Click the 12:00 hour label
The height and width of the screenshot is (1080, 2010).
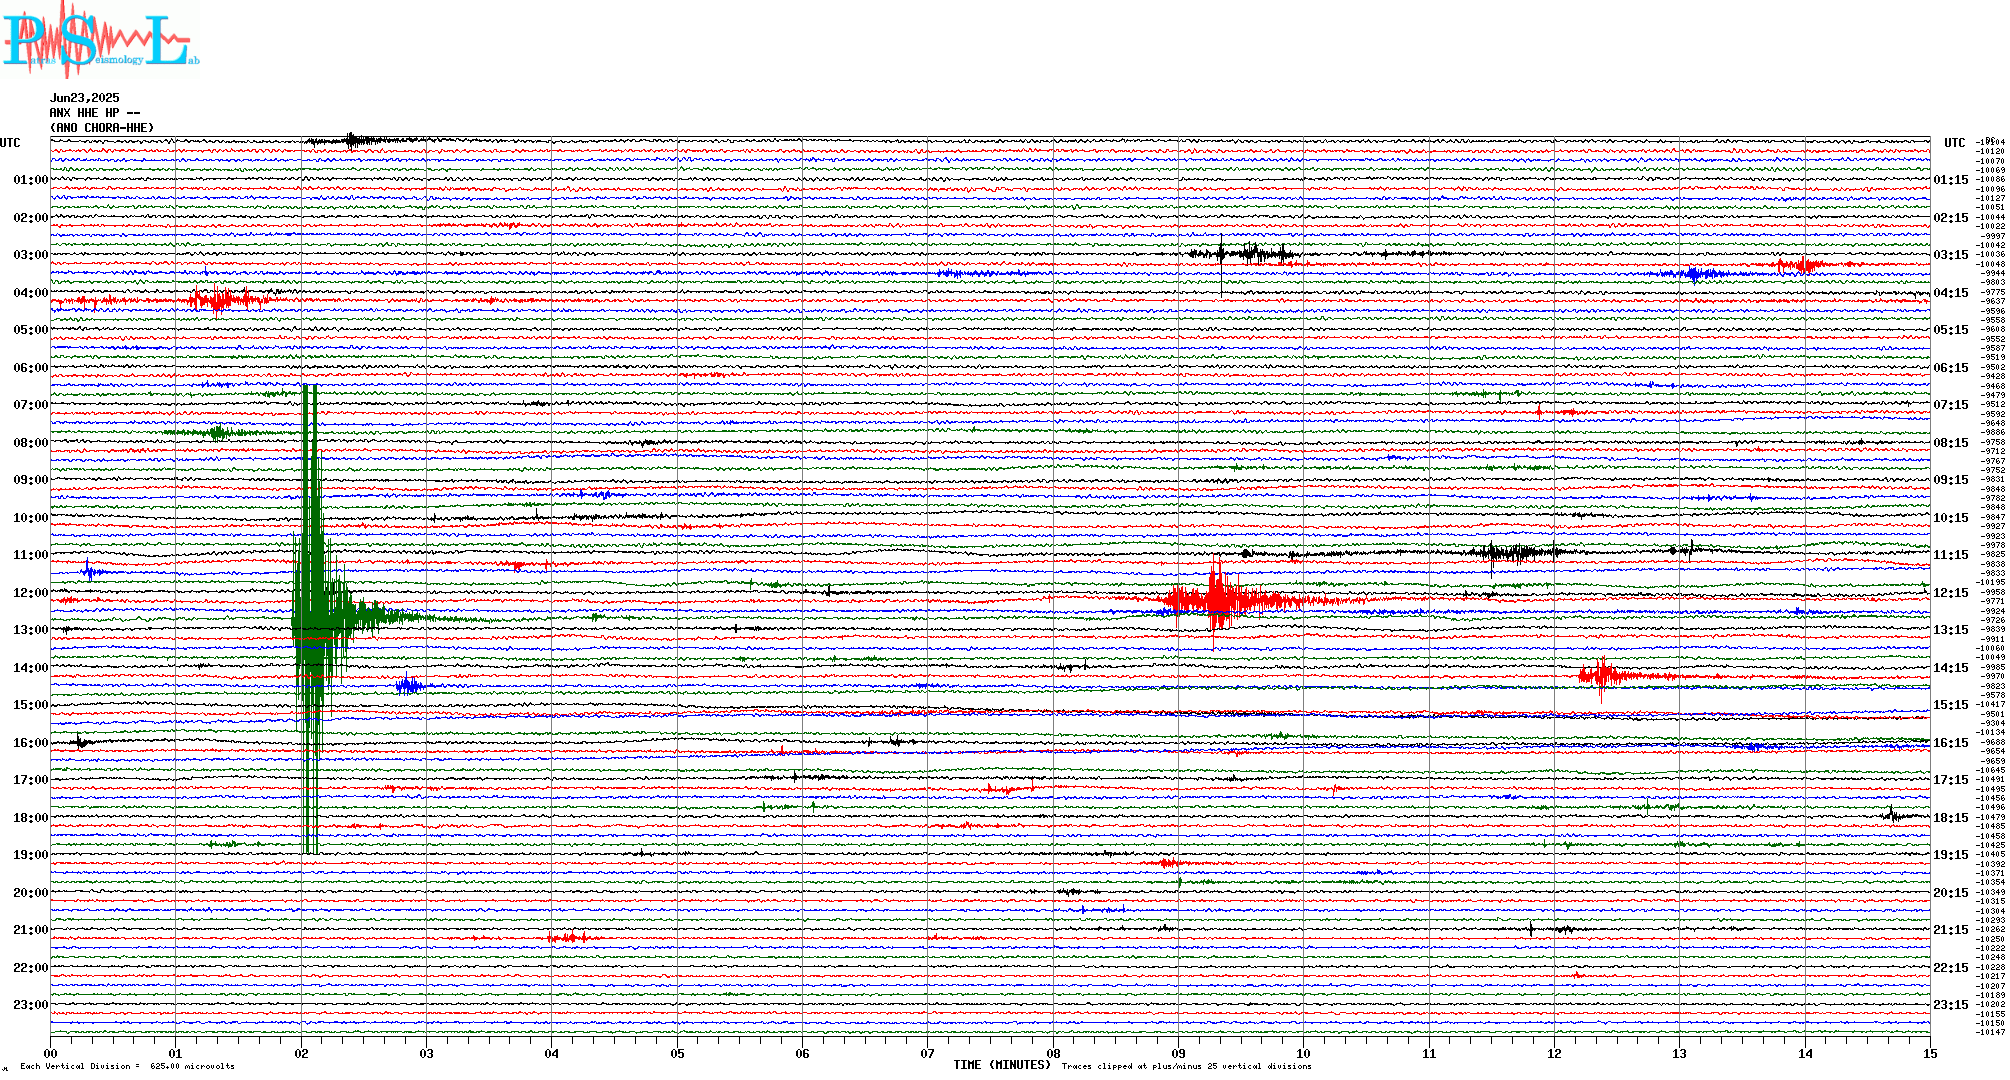coord(31,593)
